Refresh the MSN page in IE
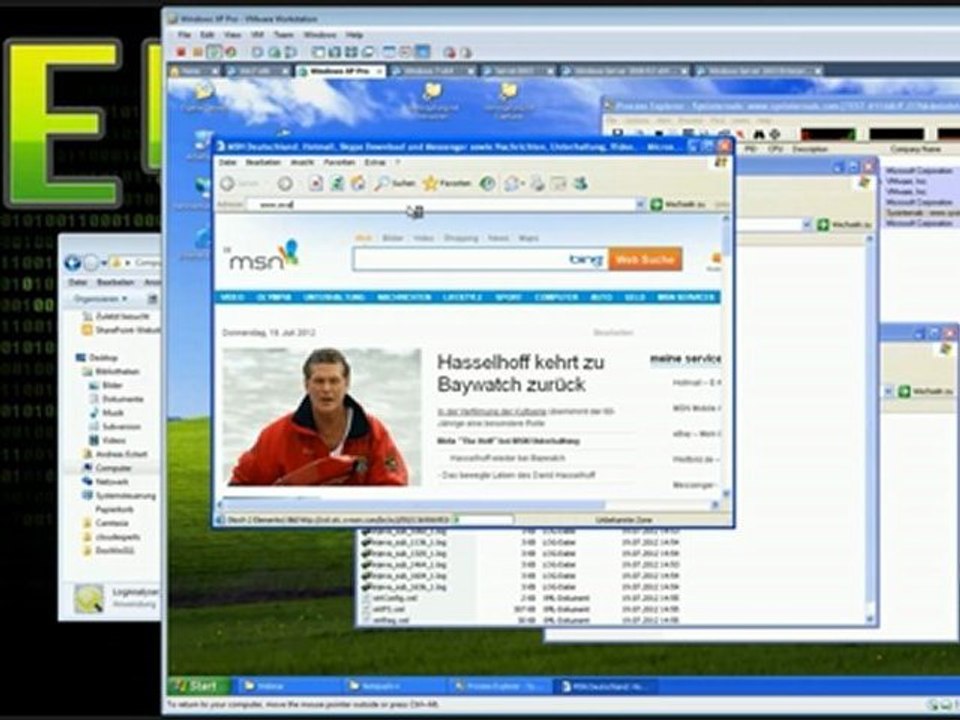 click(337, 183)
